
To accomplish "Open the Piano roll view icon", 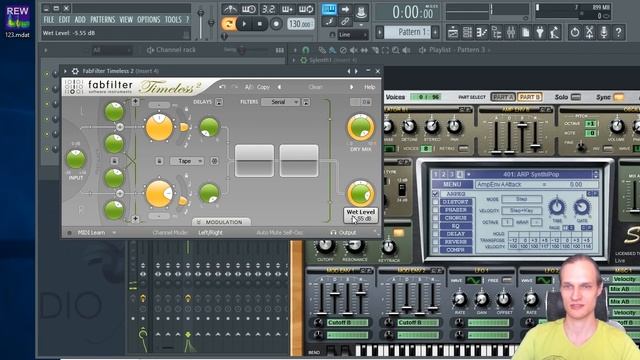I will tap(482, 32).
